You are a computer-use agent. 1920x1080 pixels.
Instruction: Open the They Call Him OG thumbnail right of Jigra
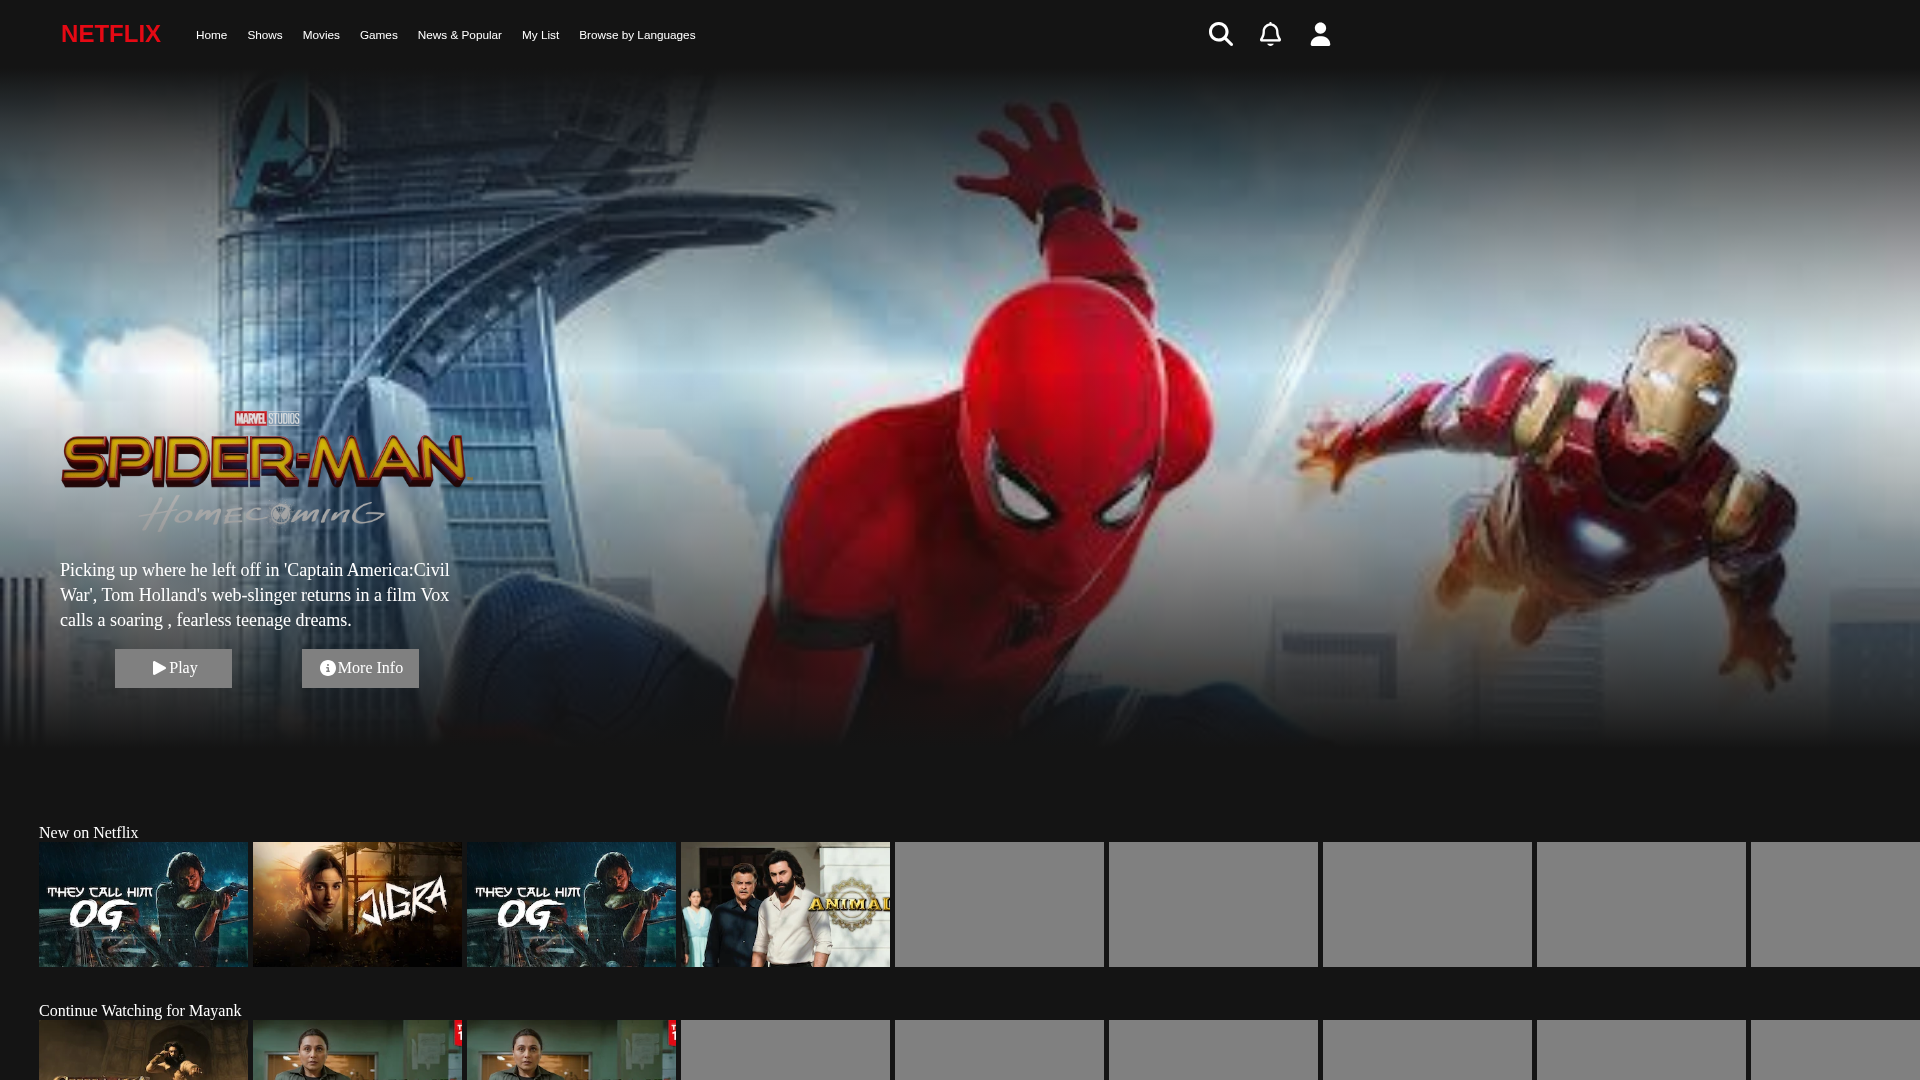571,904
